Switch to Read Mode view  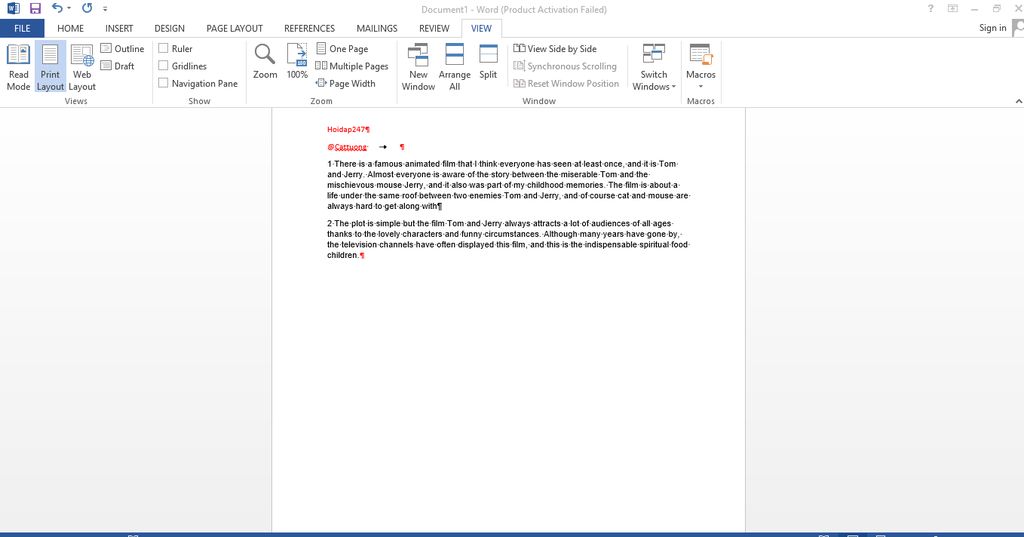[18, 67]
